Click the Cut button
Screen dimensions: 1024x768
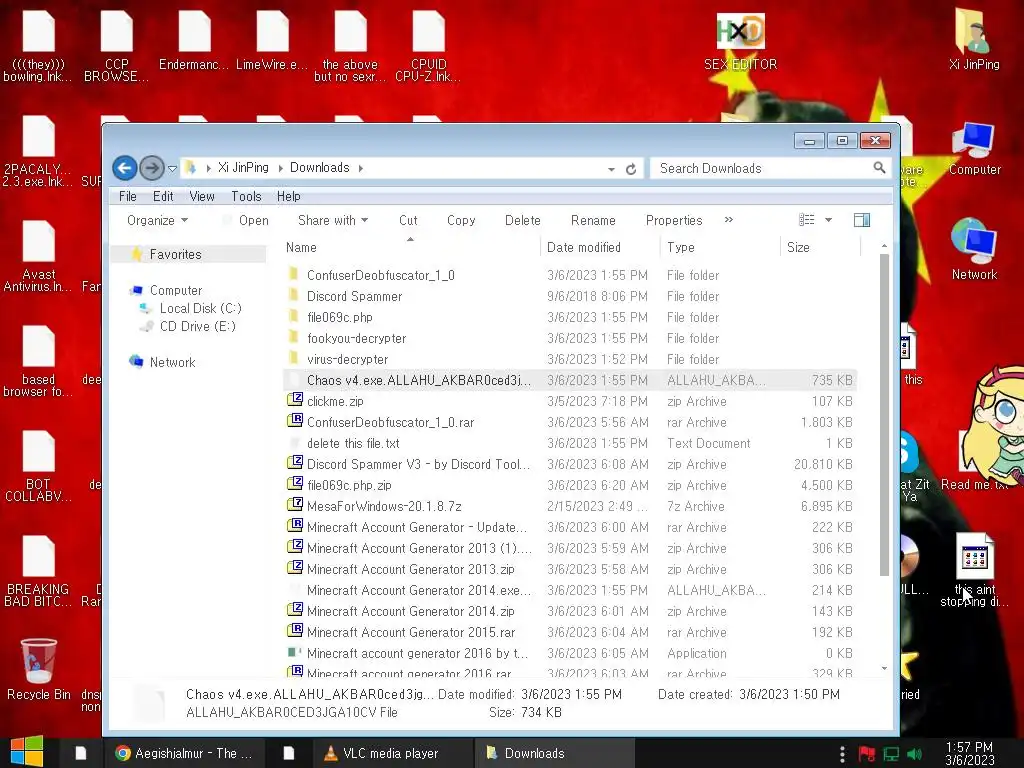pyautogui.click(x=408, y=221)
